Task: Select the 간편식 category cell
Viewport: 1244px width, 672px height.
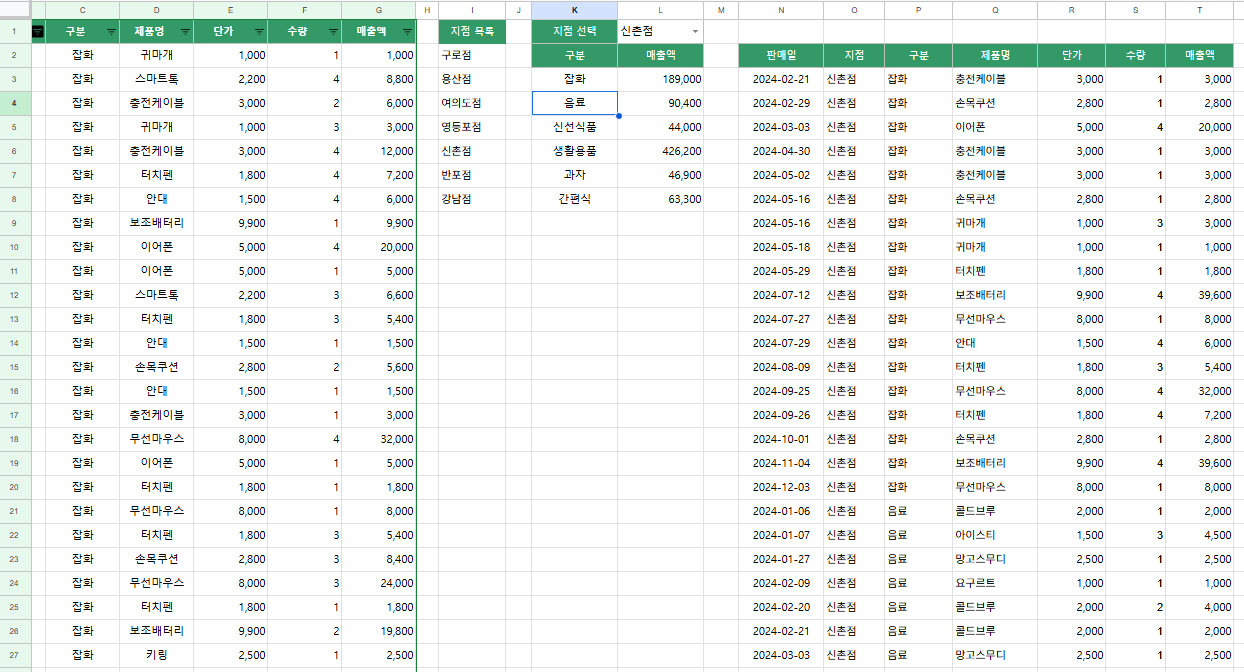Action: click(574, 199)
